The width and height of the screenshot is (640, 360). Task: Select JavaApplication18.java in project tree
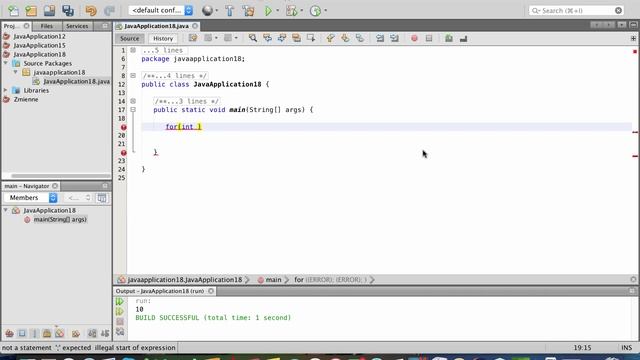coord(76,81)
